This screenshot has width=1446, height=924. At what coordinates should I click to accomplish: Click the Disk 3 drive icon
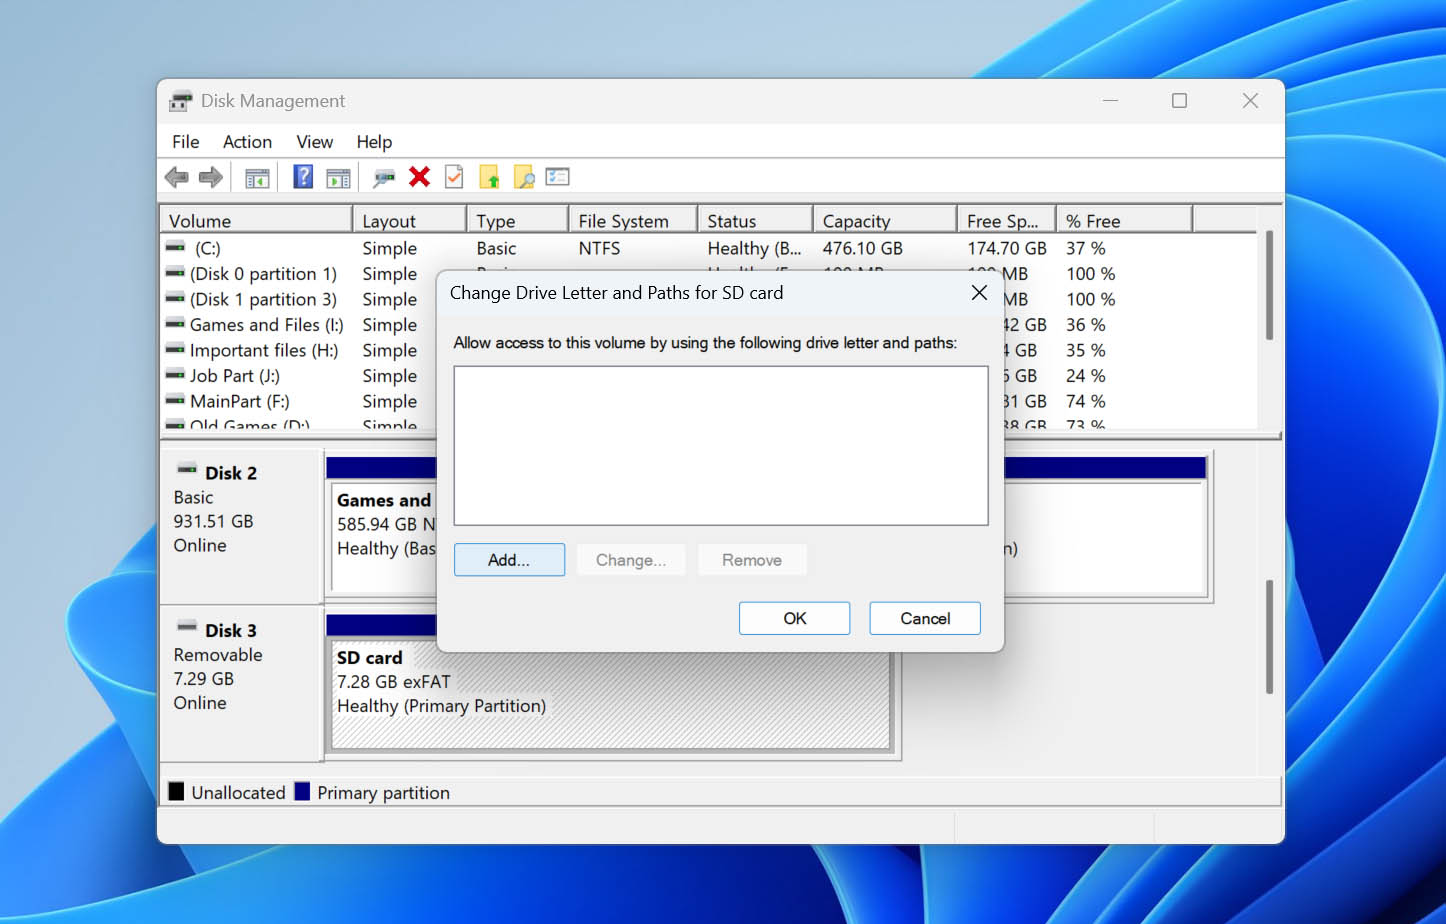pyautogui.click(x=187, y=628)
